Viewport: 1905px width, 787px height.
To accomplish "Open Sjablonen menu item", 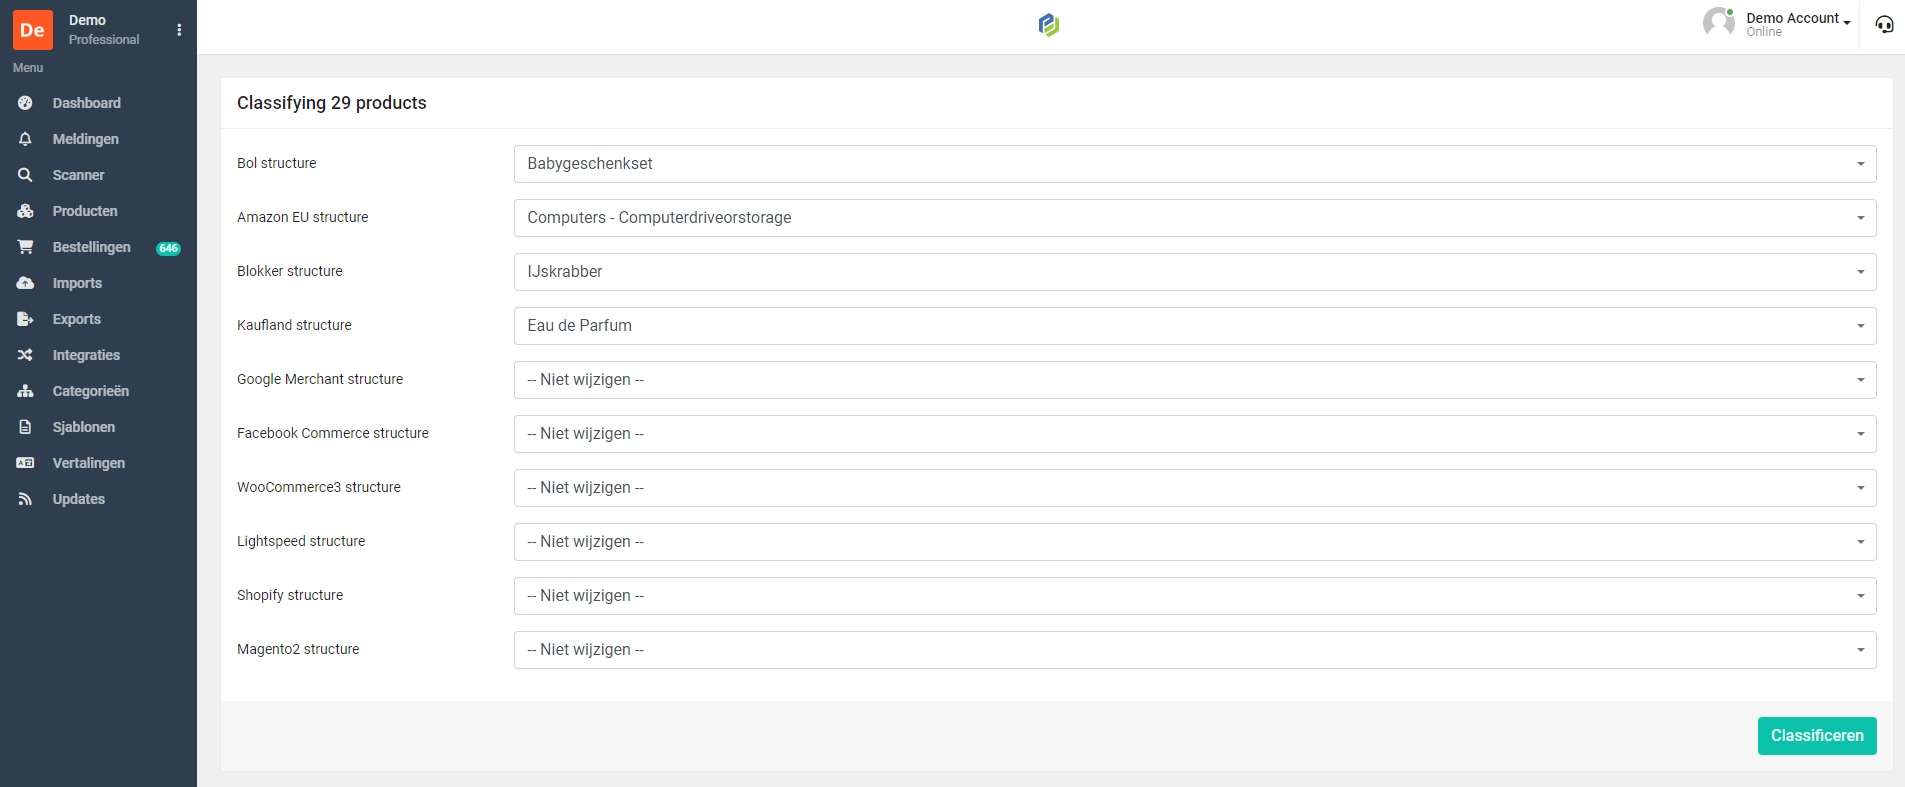I will (x=83, y=427).
